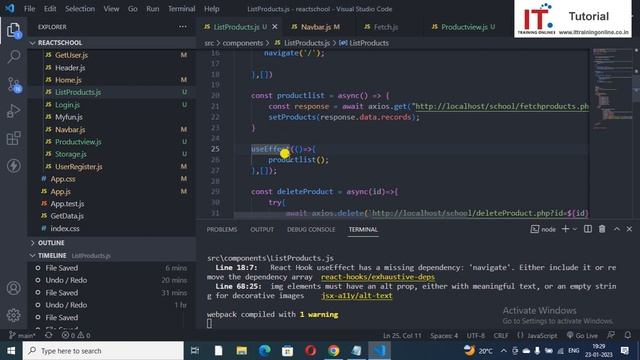Viewport: 640px width, 360px height.
Task: Split the terminal panel
Action: click(588, 229)
